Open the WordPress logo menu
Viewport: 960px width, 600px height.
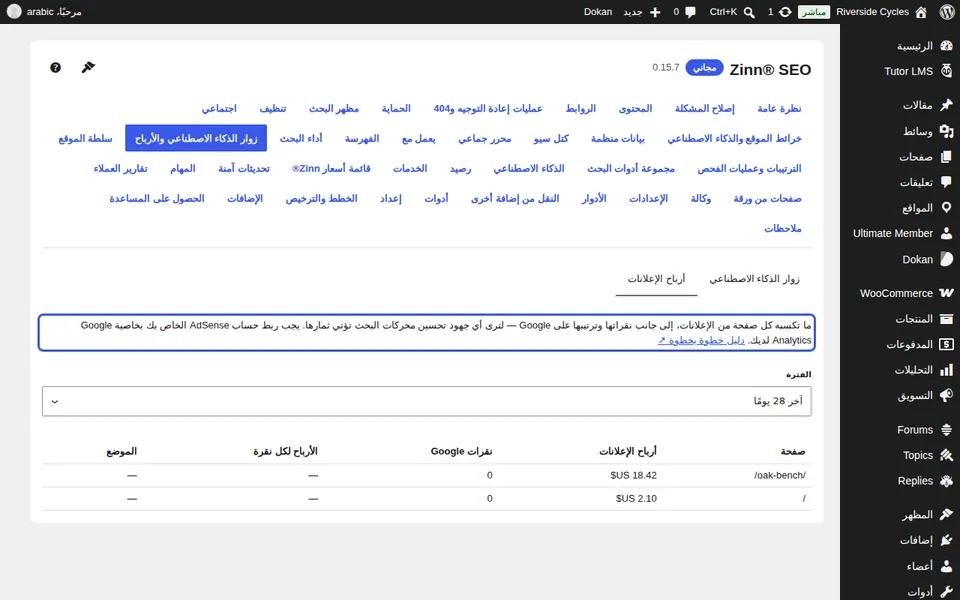click(946, 12)
